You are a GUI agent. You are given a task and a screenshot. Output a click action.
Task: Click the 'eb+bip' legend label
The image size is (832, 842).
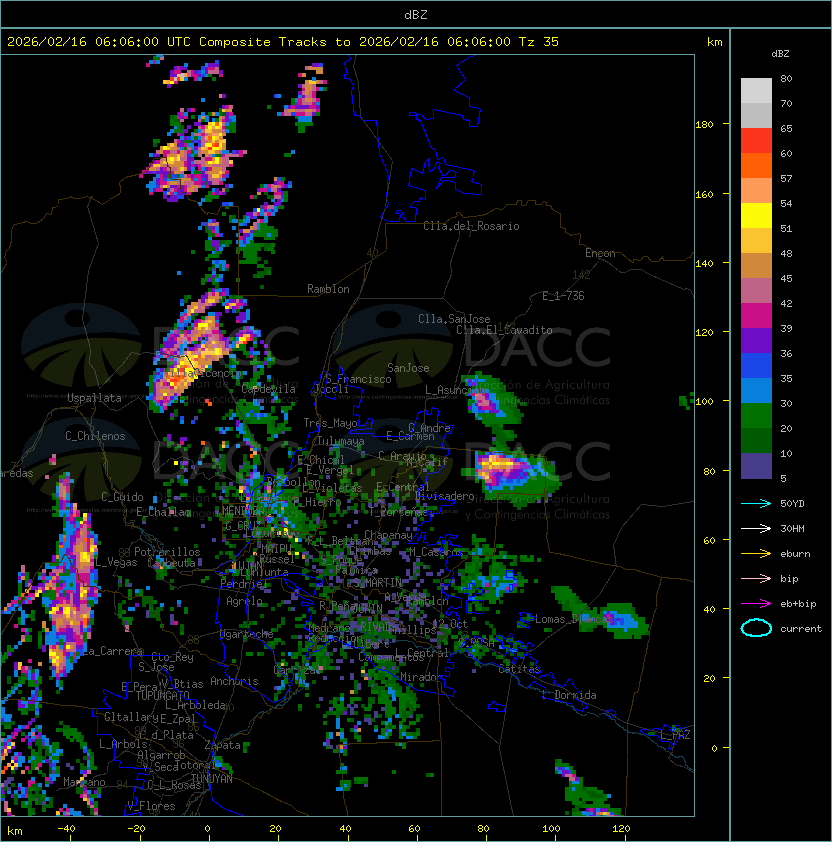click(x=798, y=604)
